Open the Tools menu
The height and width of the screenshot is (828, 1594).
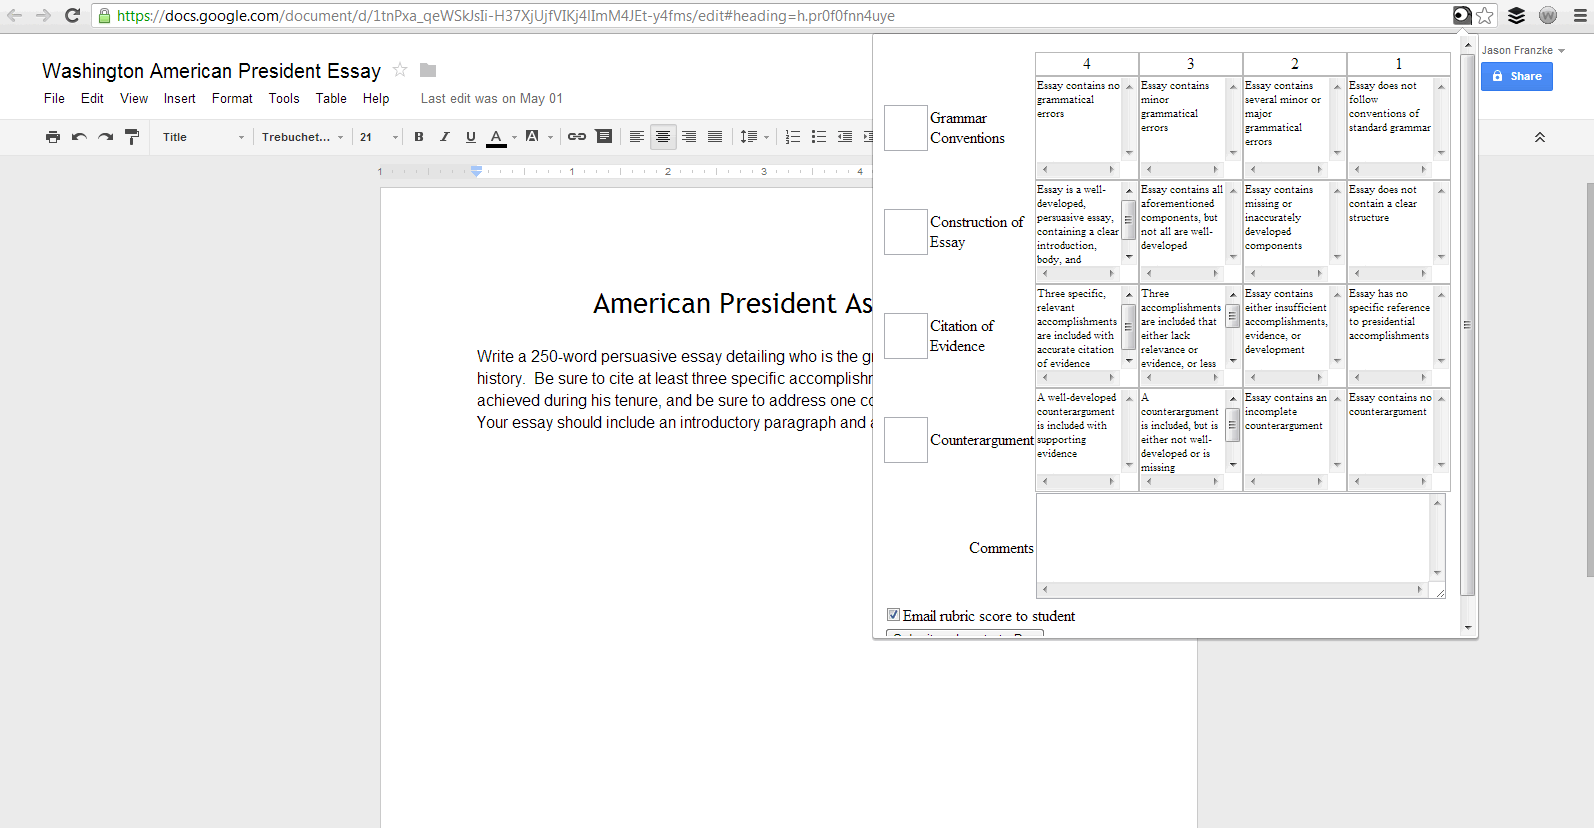[x=284, y=98]
